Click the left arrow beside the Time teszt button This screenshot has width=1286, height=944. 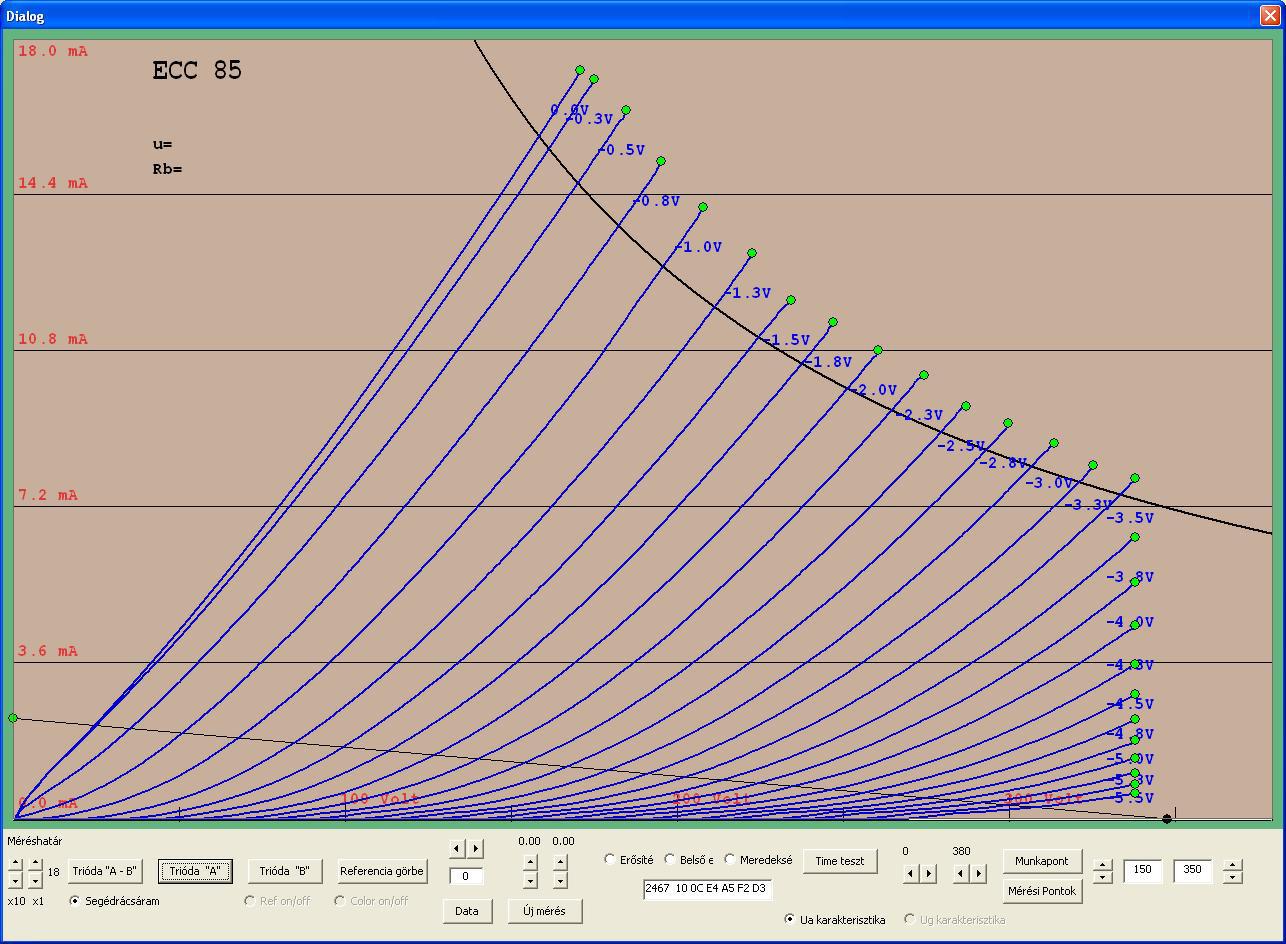click(910, 873)
